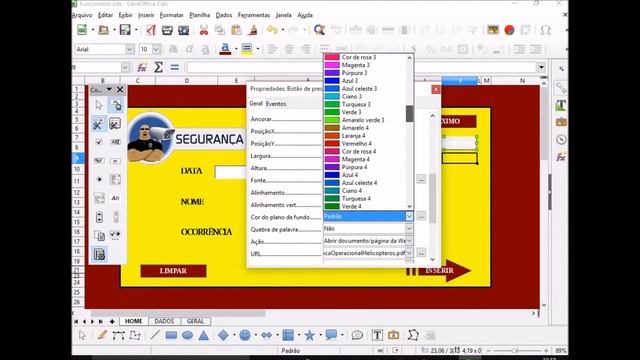Switch to the DADOS sheet tab
This screenshot has width=640, height=360.
tap(164, 321)
